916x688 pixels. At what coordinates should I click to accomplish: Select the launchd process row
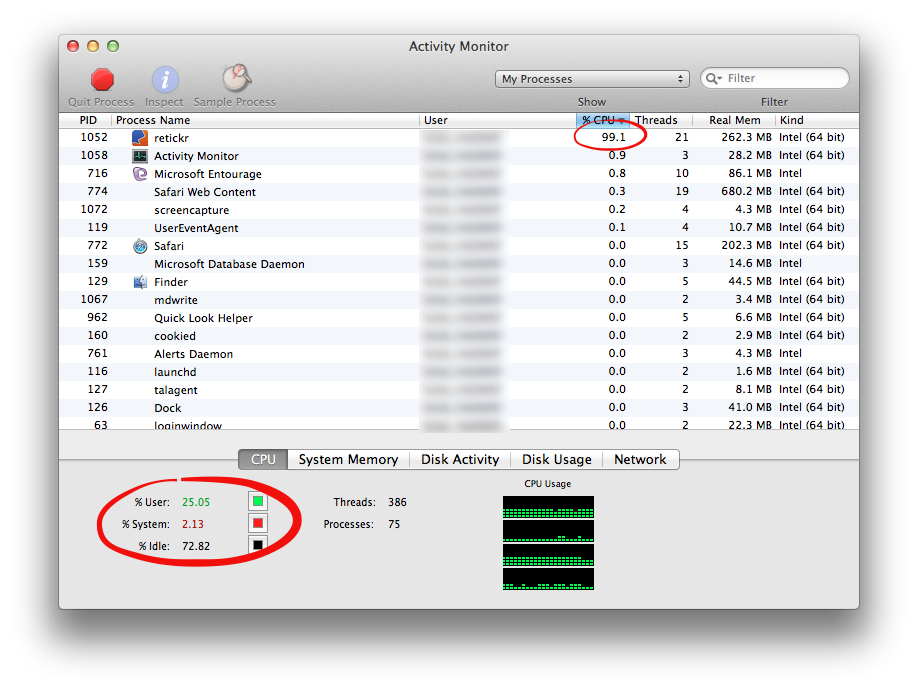pyautogui.click(x=459, y=372)
